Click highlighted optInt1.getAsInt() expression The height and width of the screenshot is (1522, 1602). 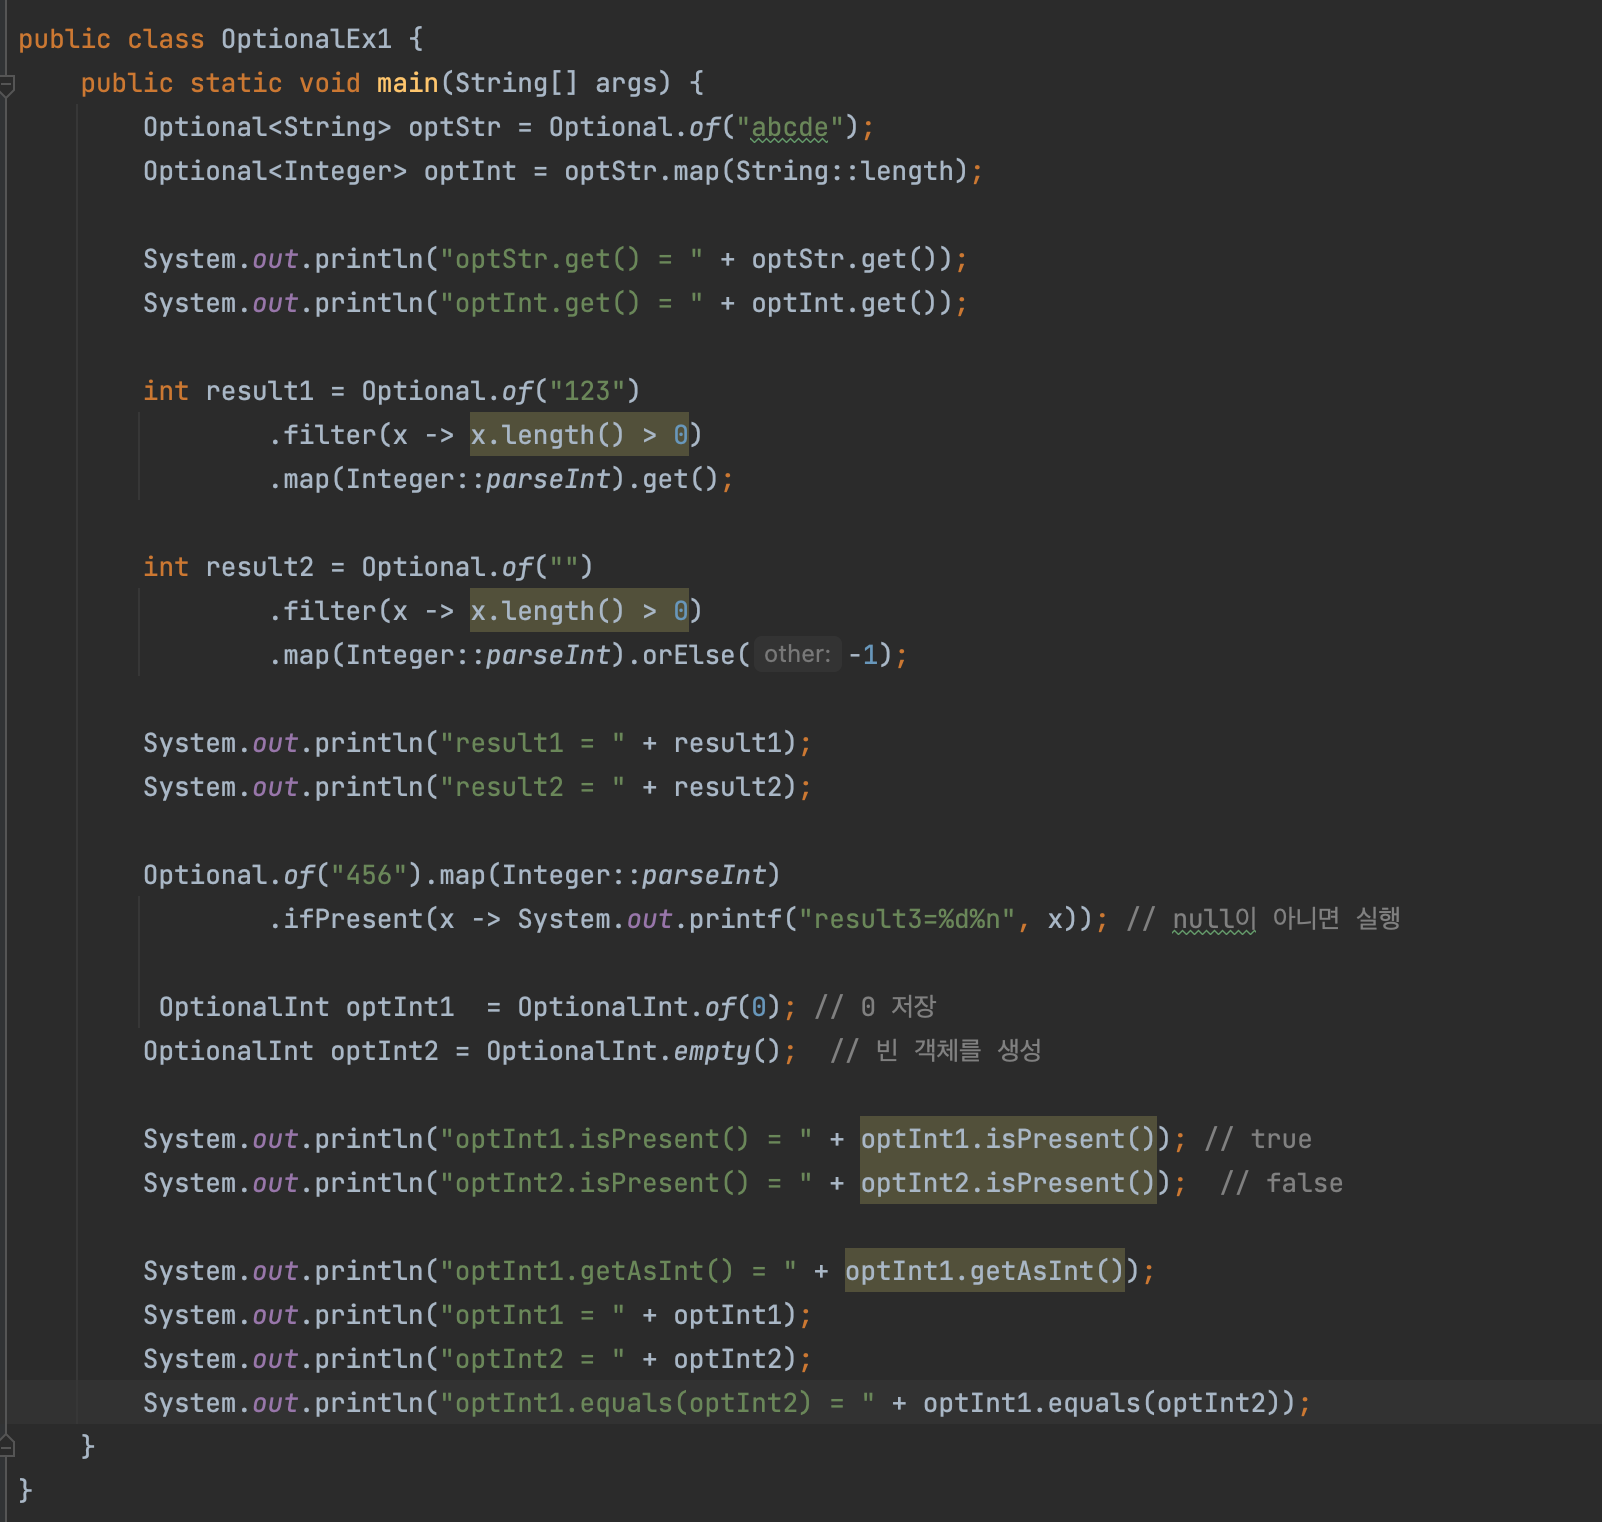[985, 1271]
